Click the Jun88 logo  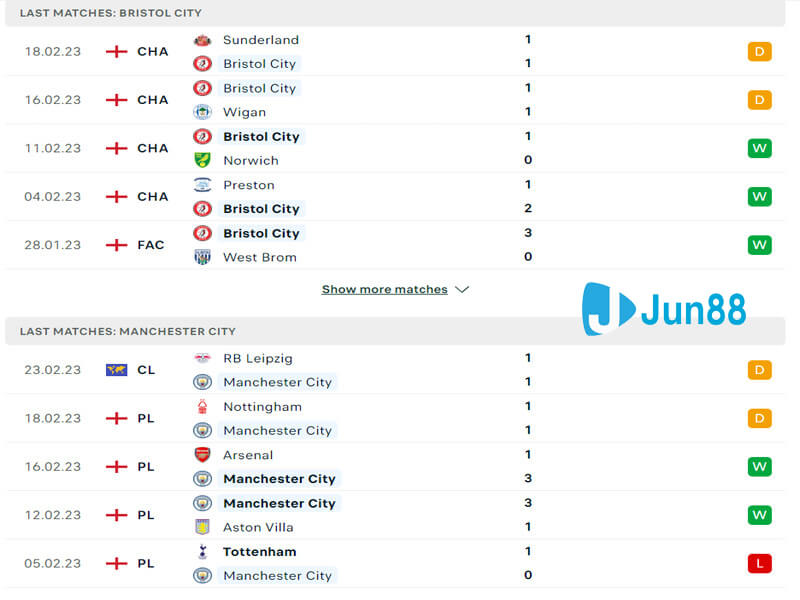pos(665,308)
